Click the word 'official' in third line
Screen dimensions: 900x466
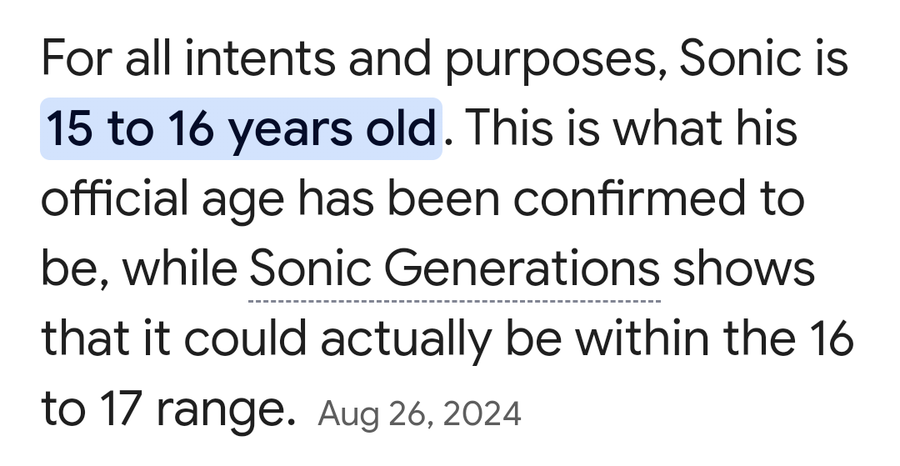(115, 198)
